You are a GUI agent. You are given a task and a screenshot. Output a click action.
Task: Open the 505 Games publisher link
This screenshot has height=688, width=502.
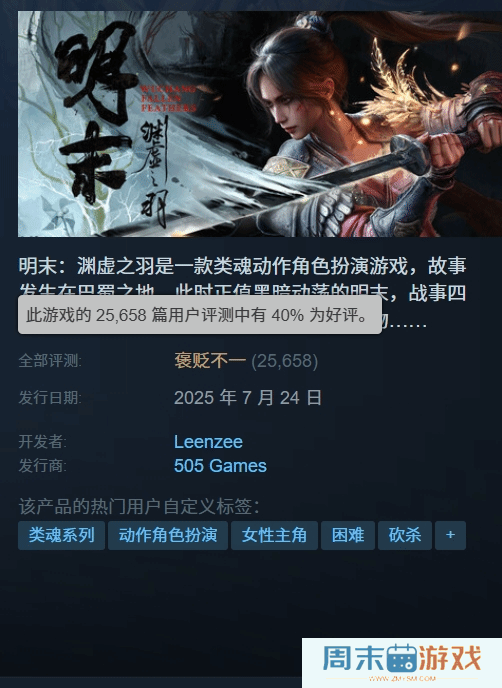[220, 466]
